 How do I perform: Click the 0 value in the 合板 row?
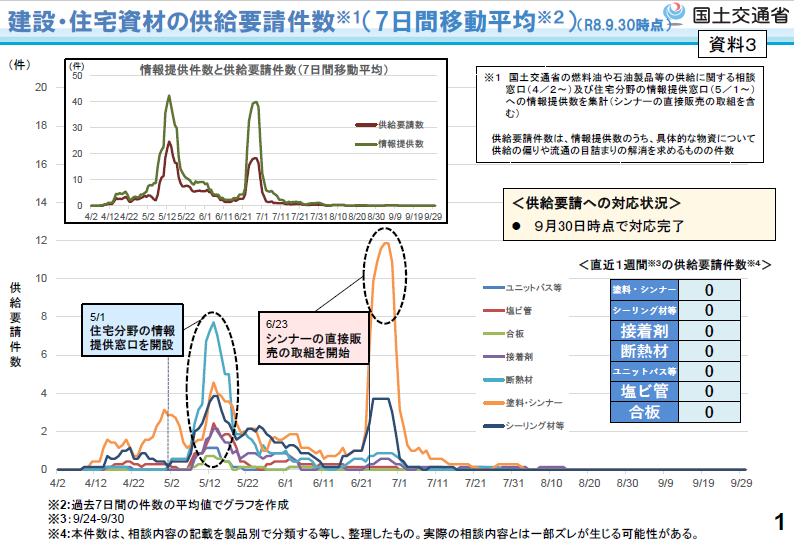click(x=709, y=412)
